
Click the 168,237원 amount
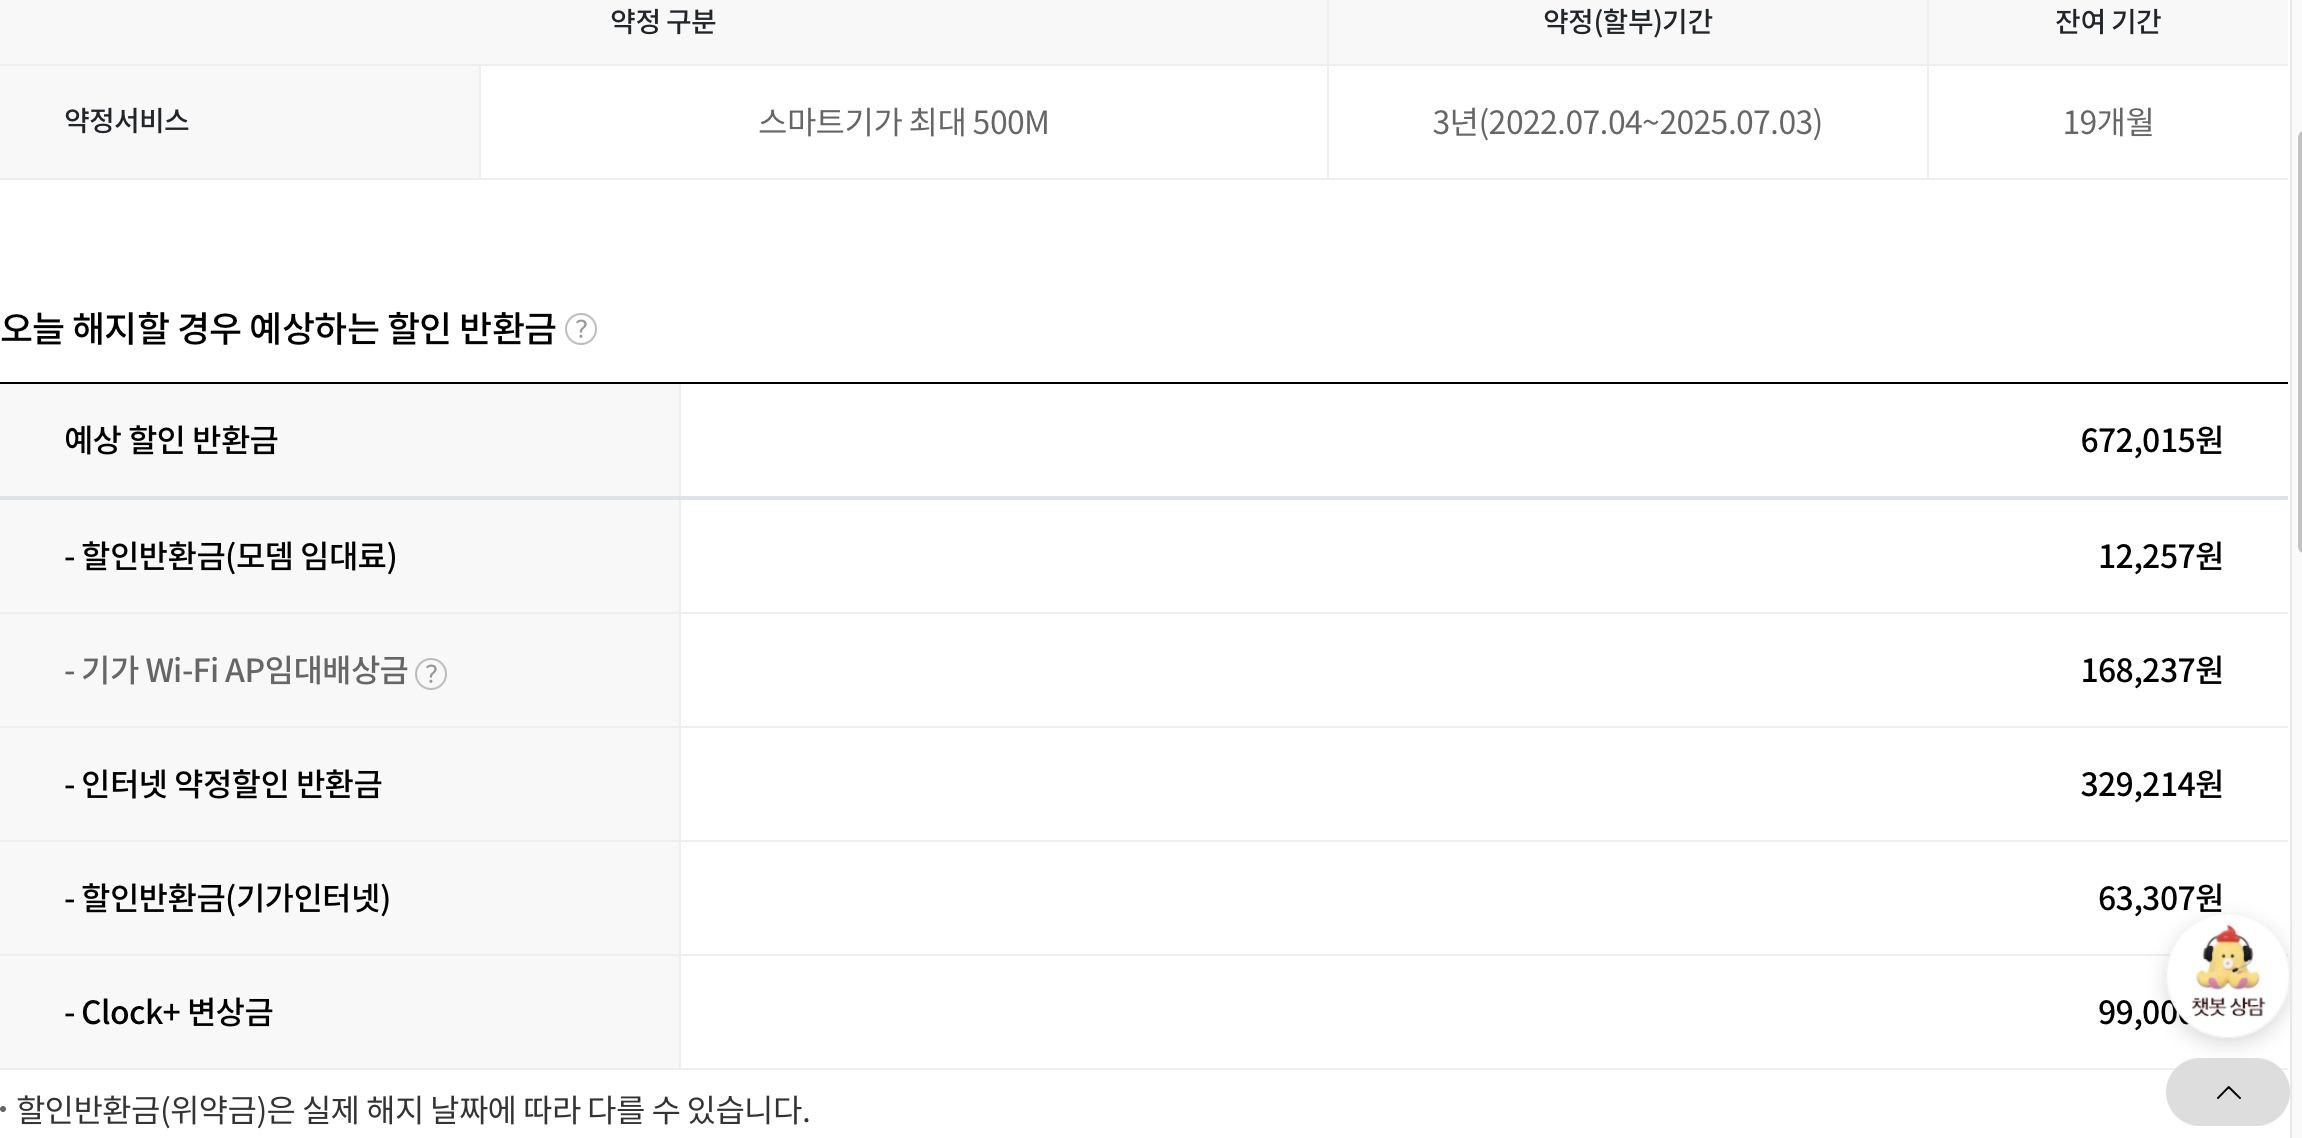(x=2151, y=670)
